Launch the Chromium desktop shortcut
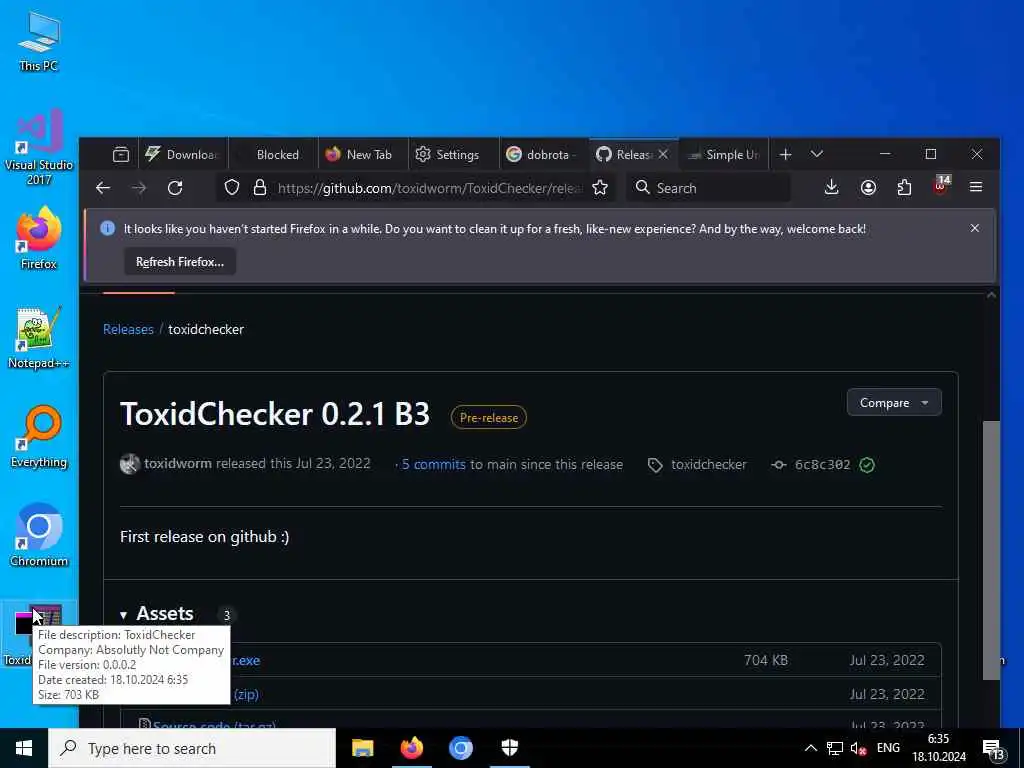This screenshot has width=1024, height=768. click(x=39, y=536)
